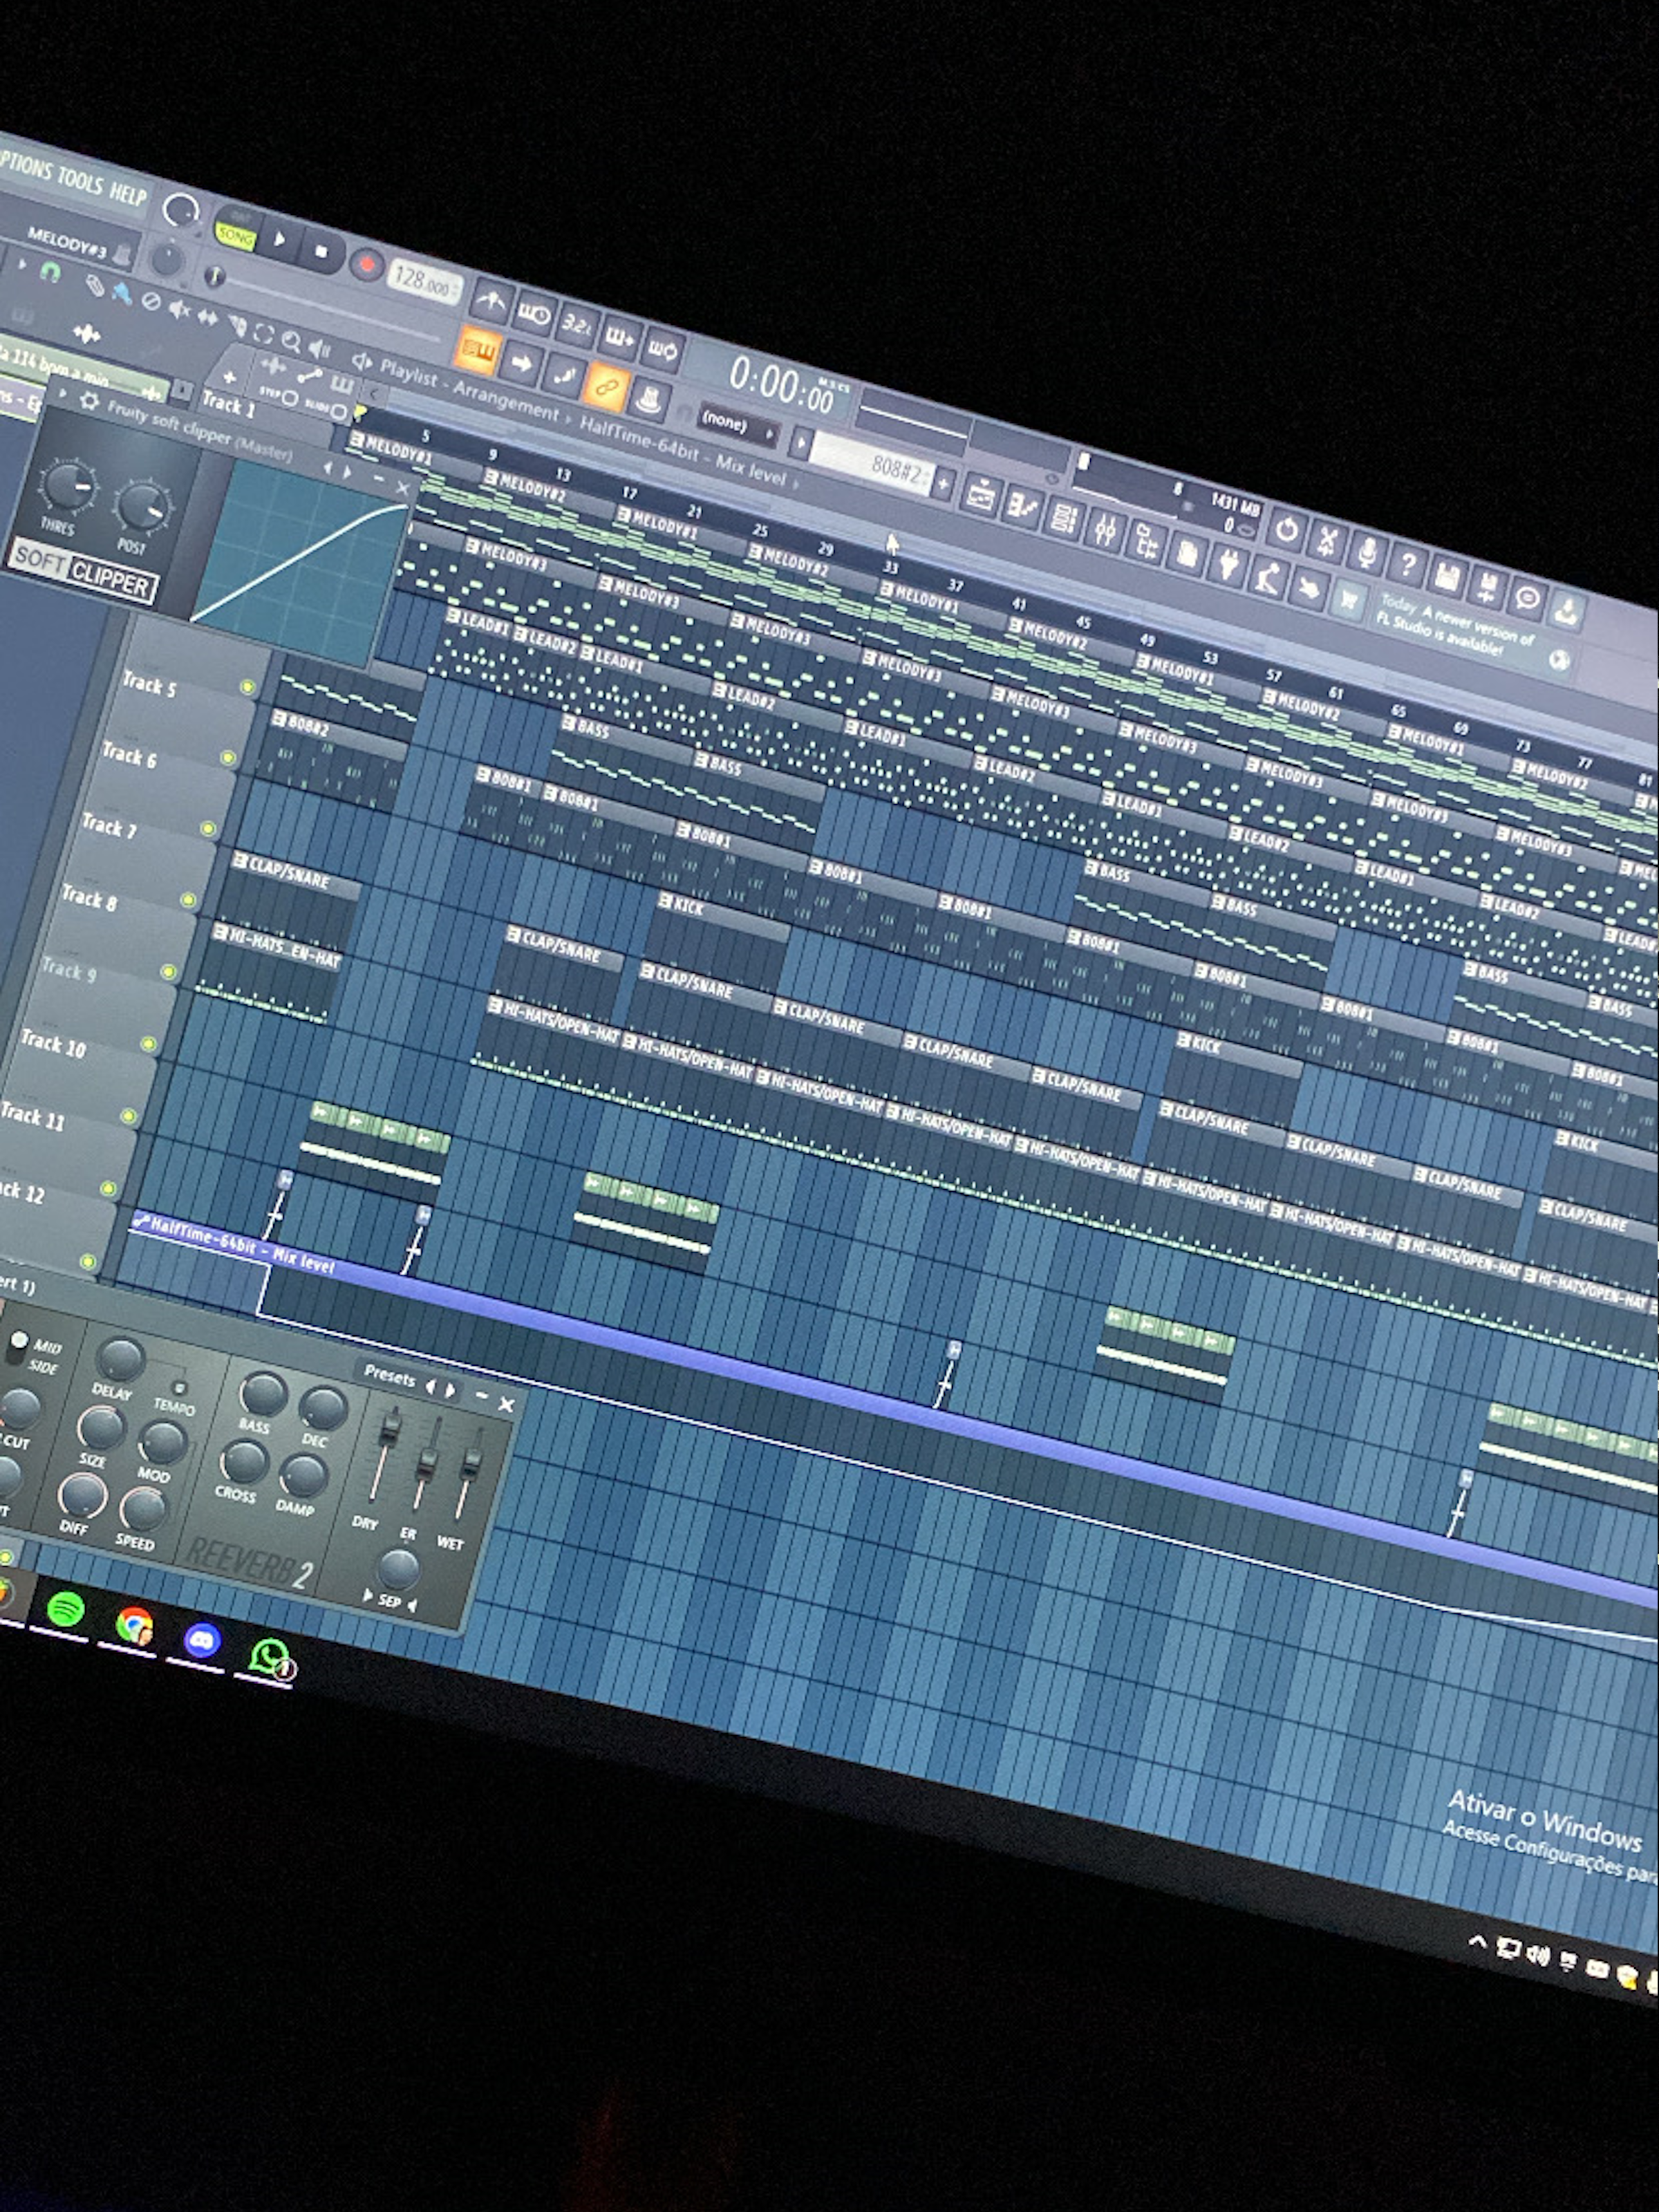Open the shopping cart content icon
This screenshot has width=1659, height=2212.
coord(1348,600)
